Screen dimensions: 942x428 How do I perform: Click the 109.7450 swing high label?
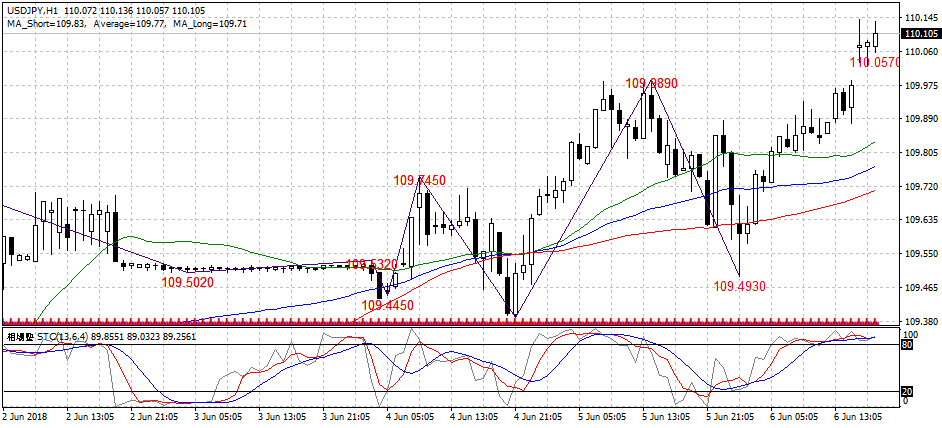tap(419, 181)
